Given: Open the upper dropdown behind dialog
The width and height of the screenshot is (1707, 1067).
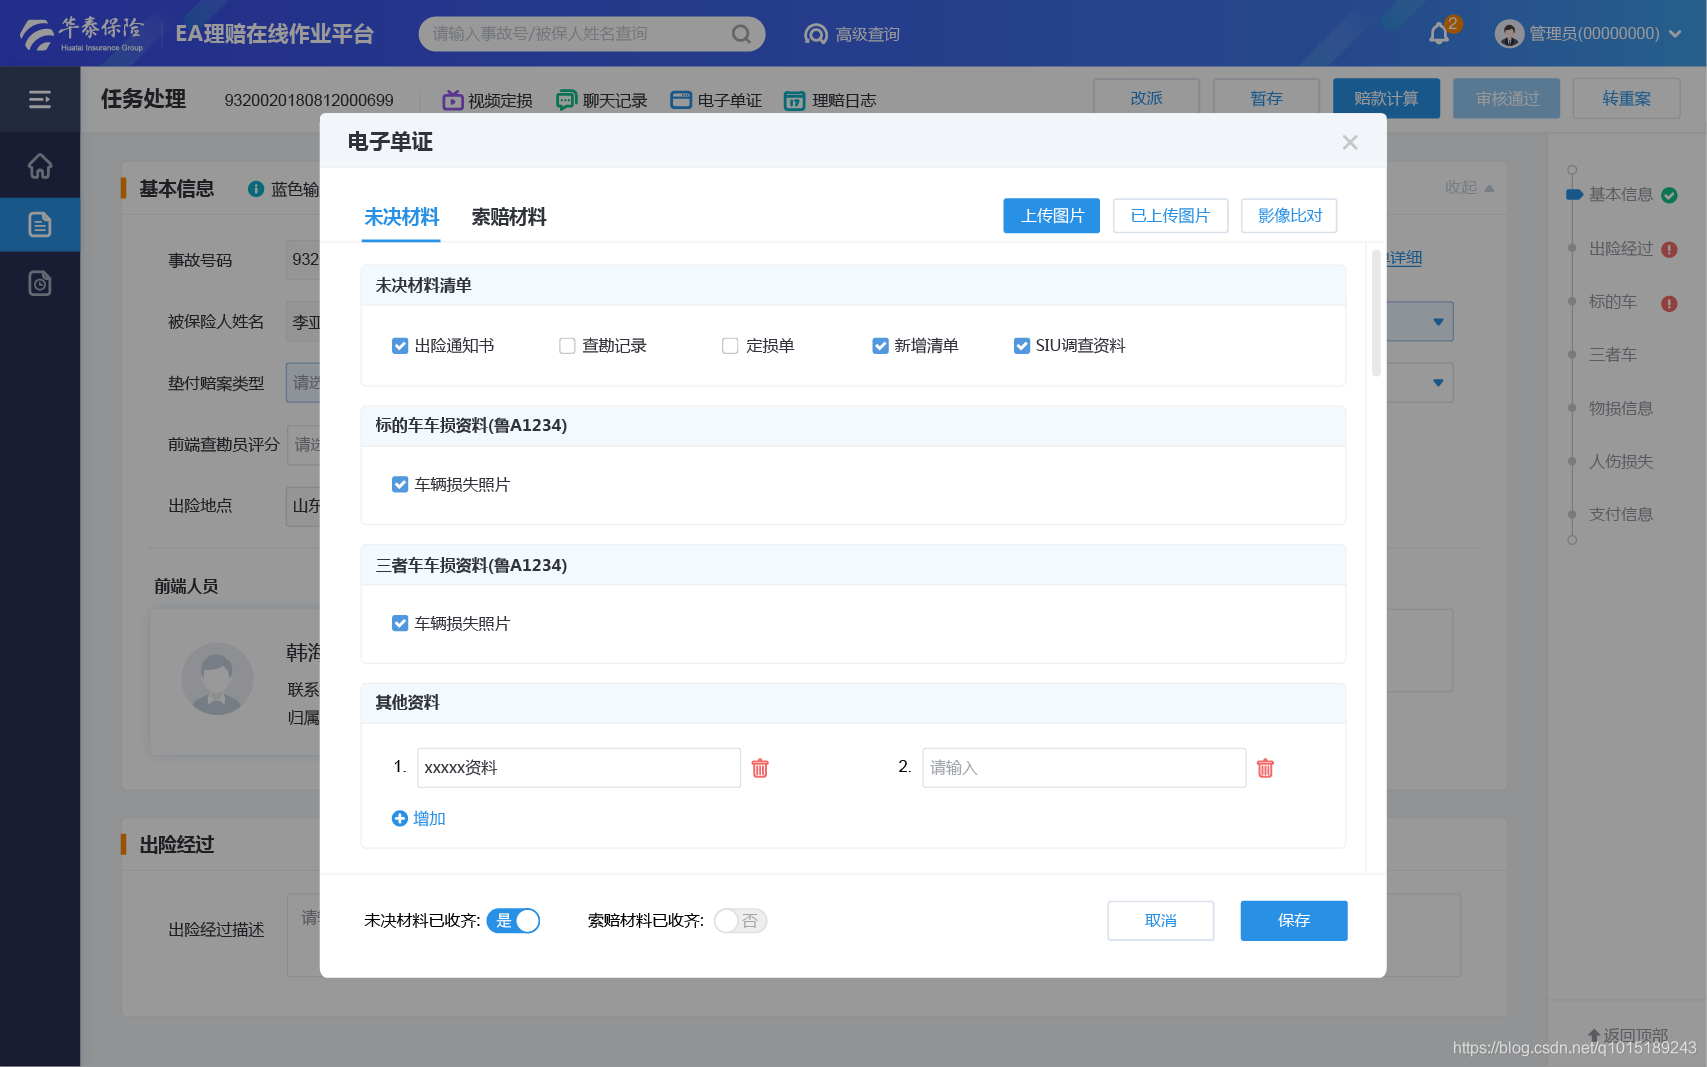Looking at the screenshot, I should (1438, 322).
